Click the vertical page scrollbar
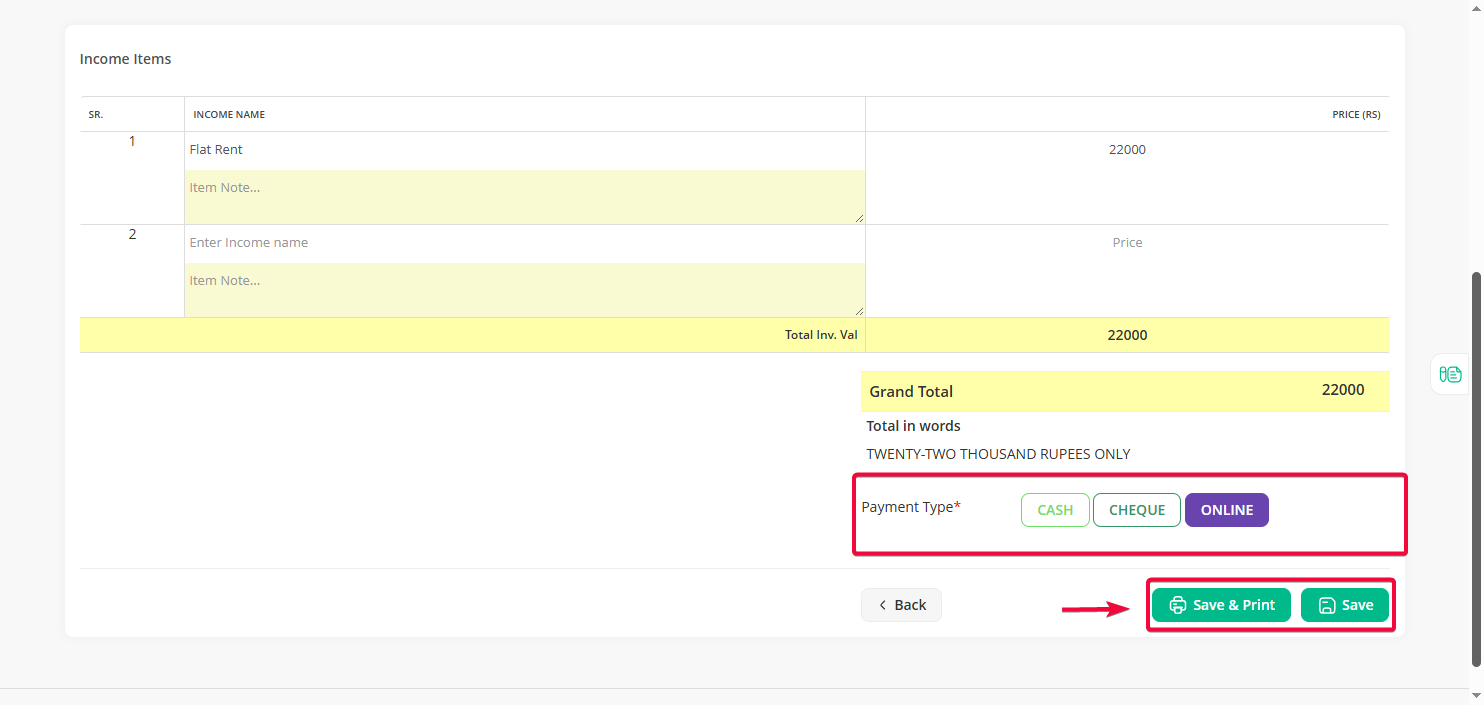1484x705 pixels. (1477, 469)
